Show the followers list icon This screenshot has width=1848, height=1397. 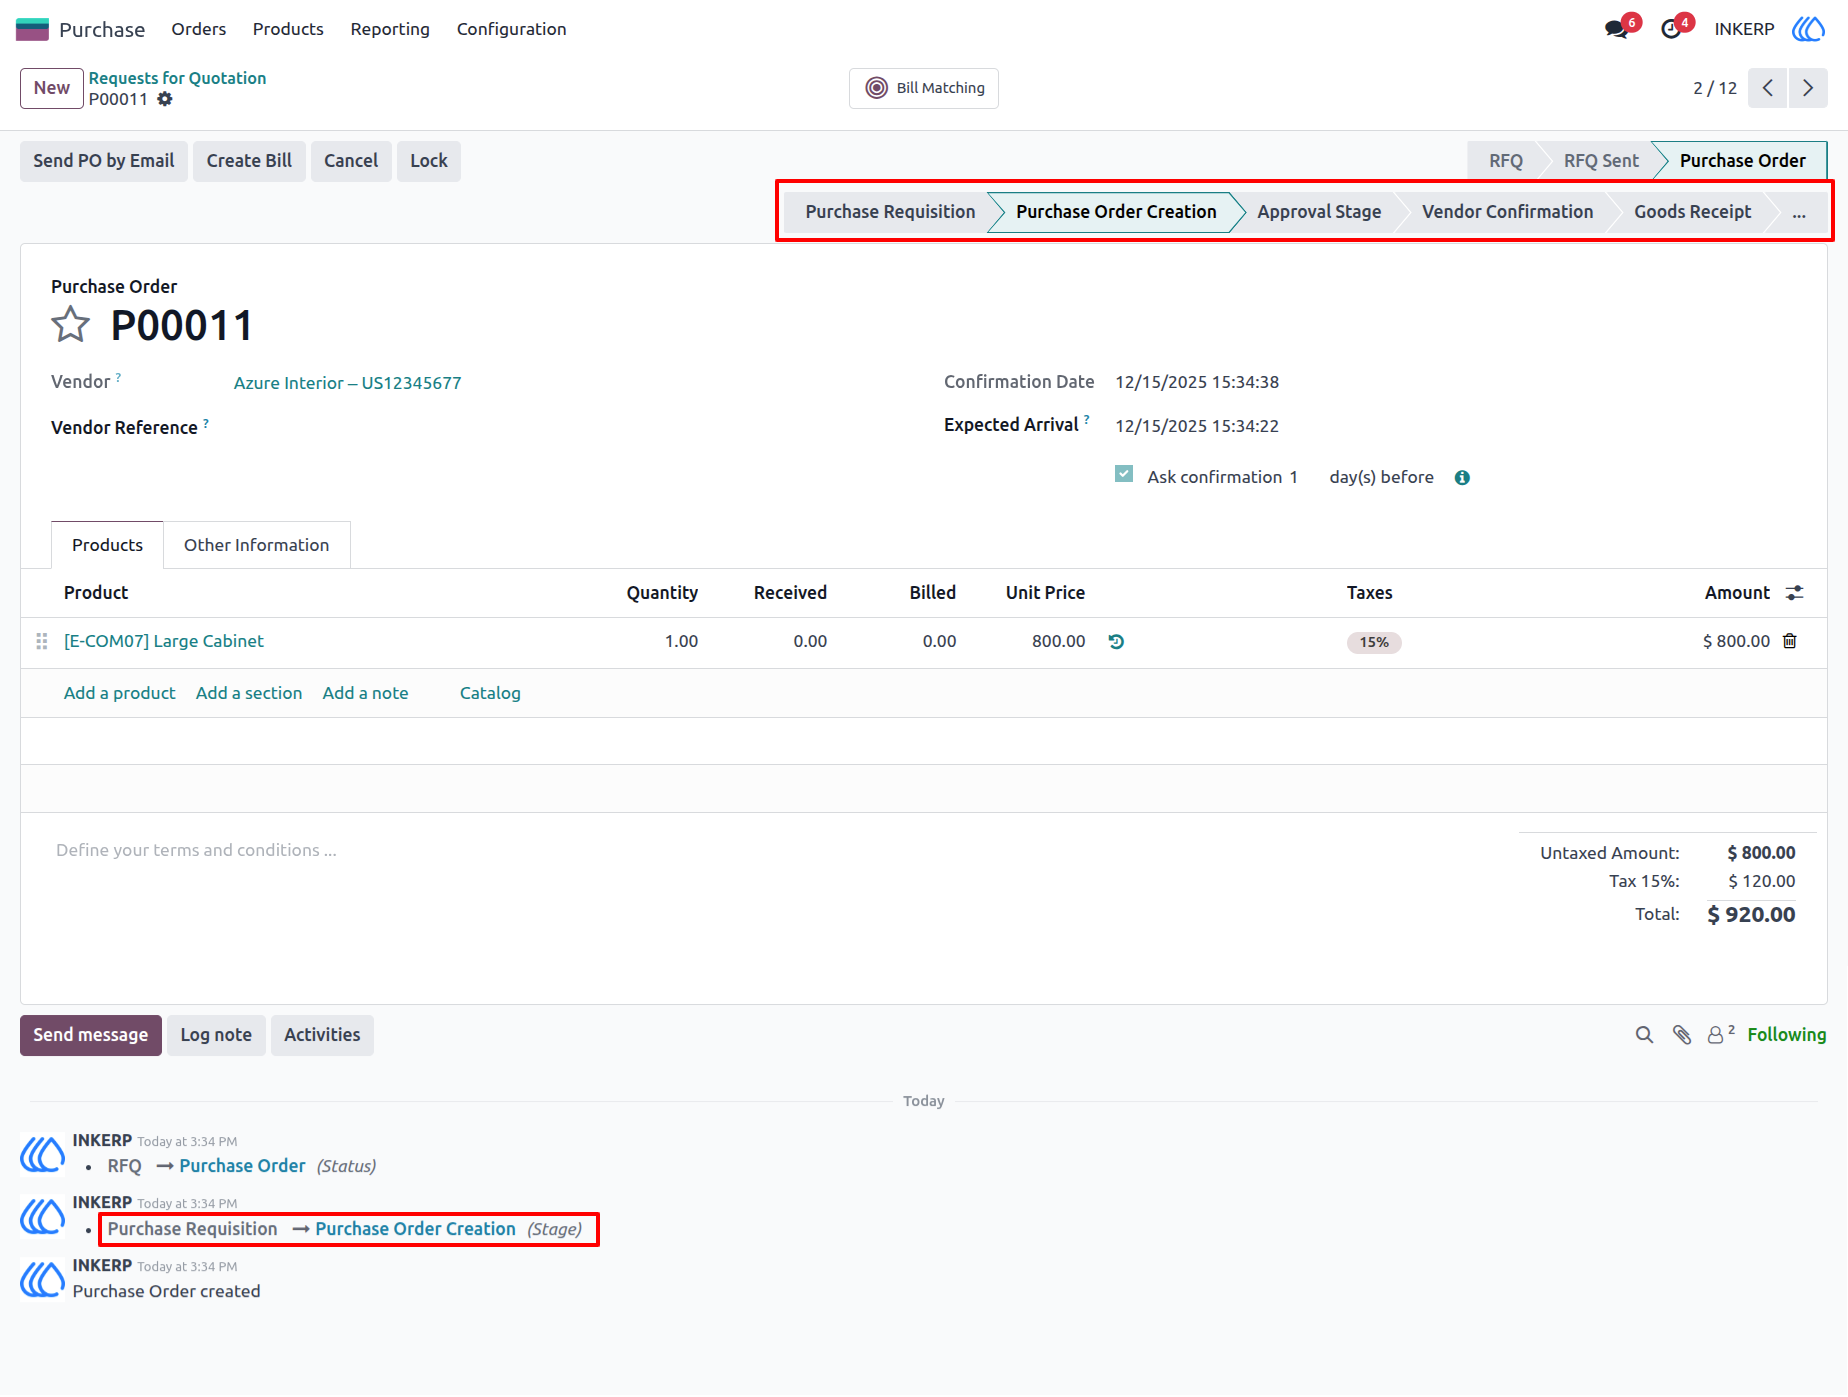[x=1720, y=1035]
